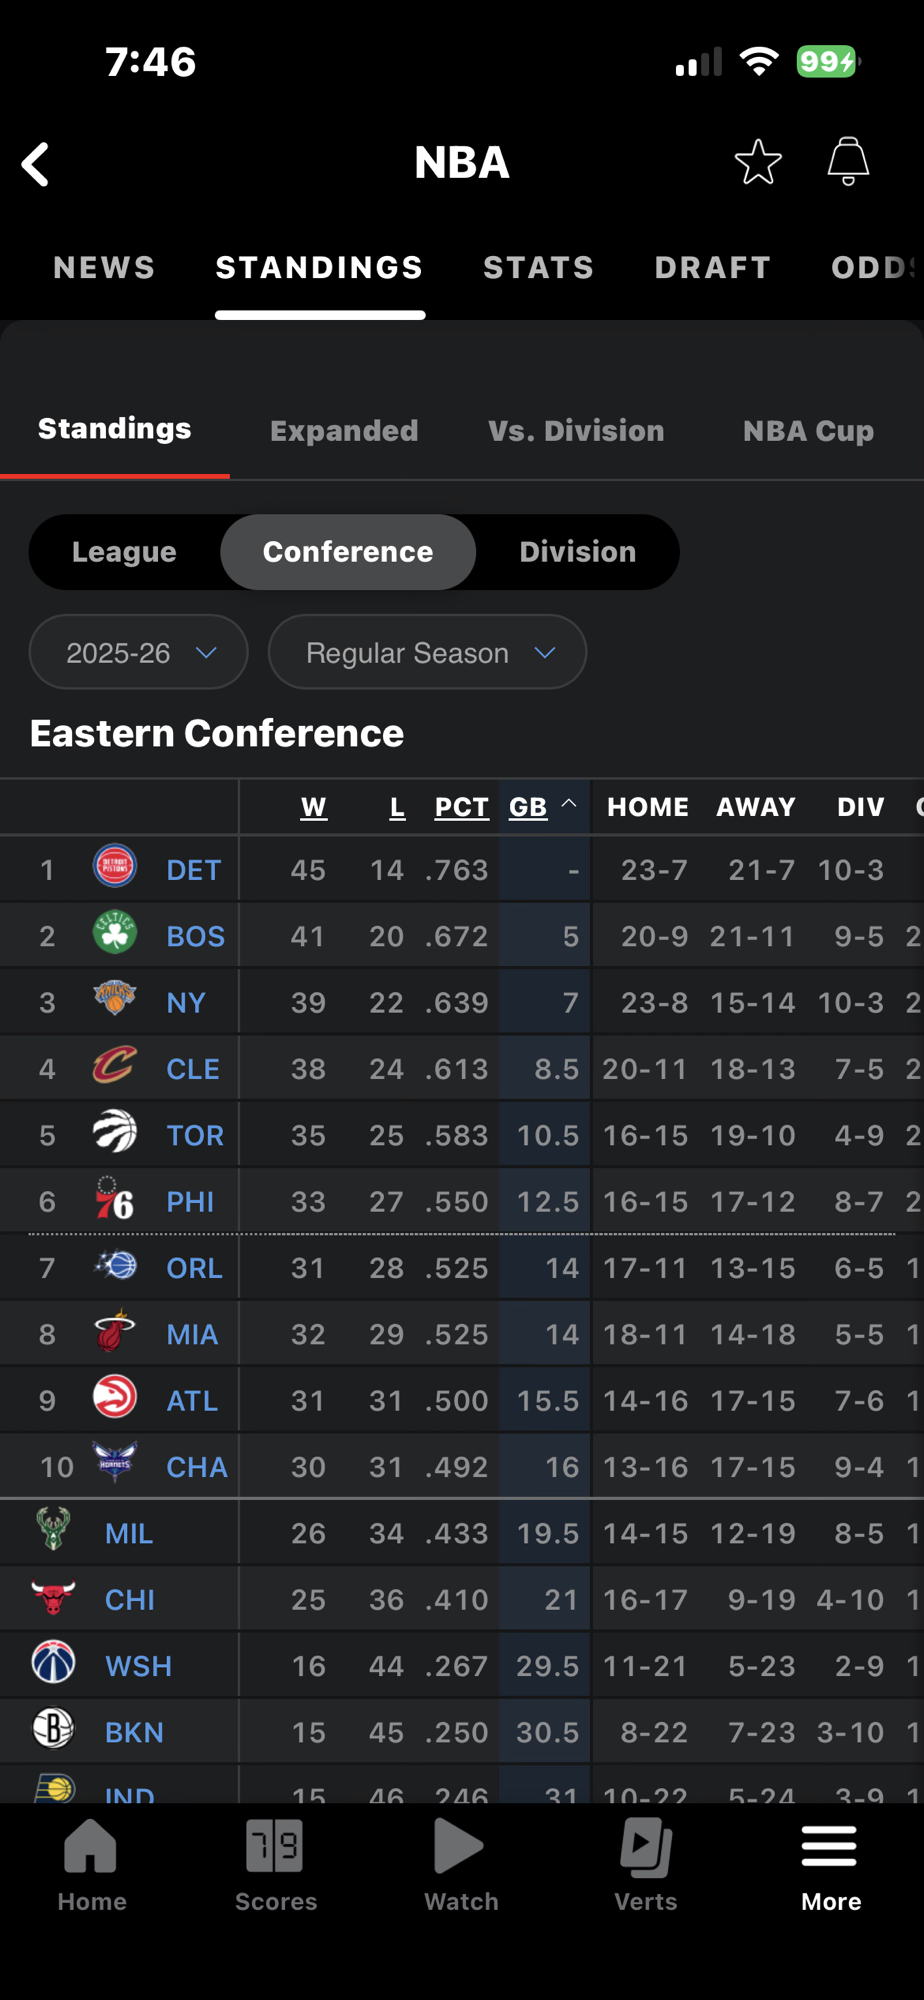Expand the Regular Season dropdown
Screen dimensions: 924x2000
pos(427,652)
